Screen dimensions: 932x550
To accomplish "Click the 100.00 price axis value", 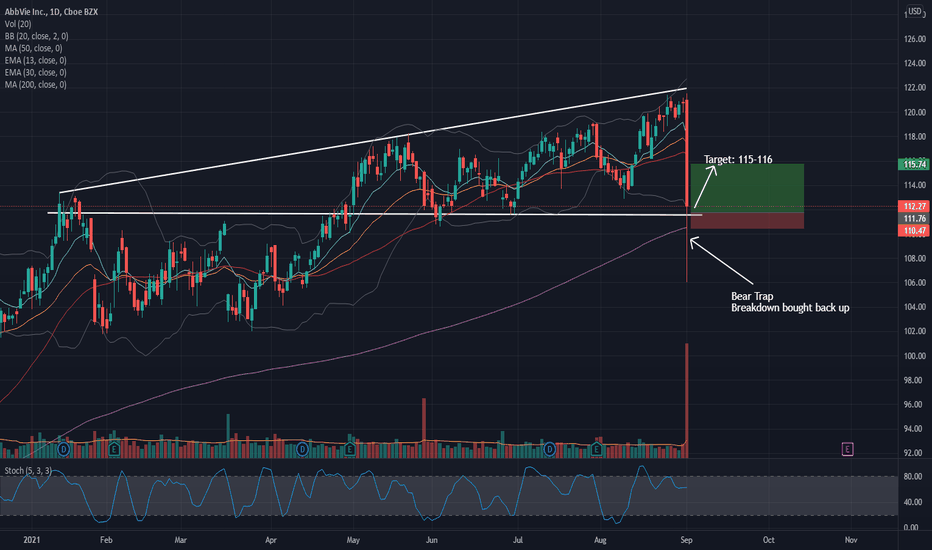I will click(x=914, y=356).
